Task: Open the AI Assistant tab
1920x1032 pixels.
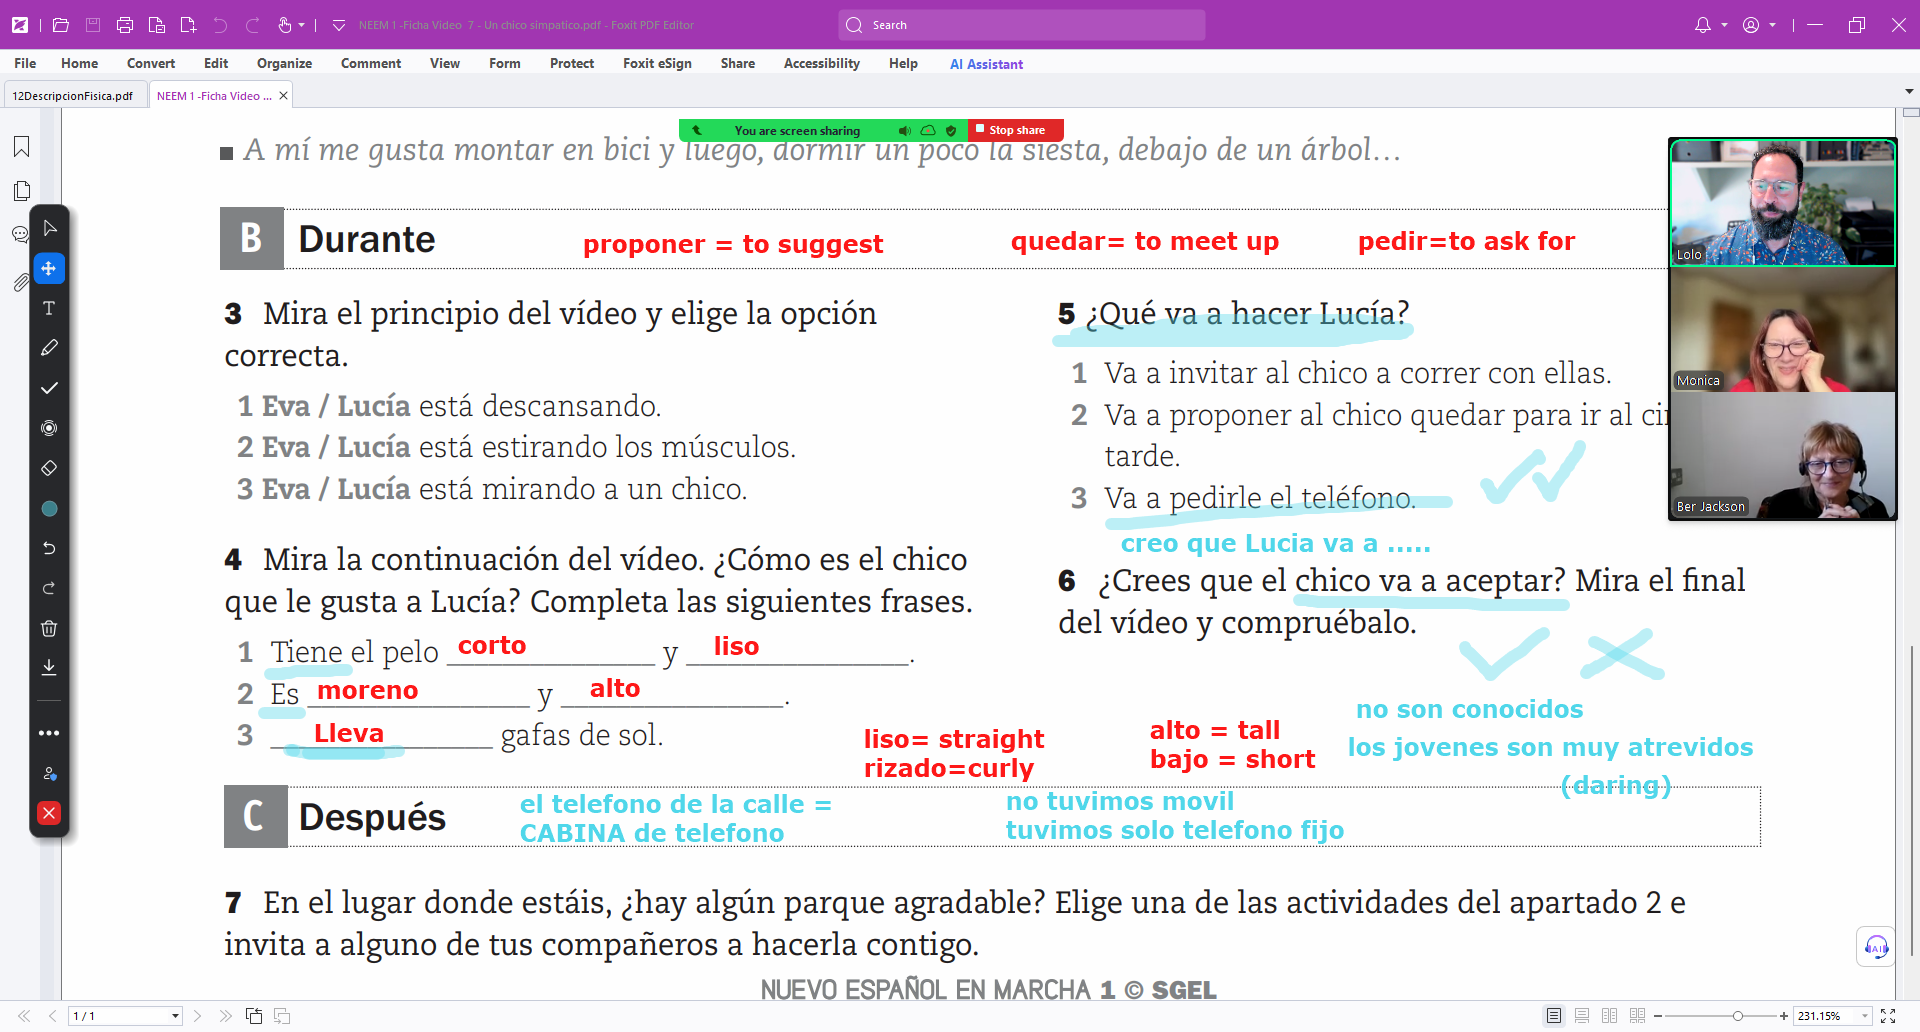Action: tap(986, 64)
